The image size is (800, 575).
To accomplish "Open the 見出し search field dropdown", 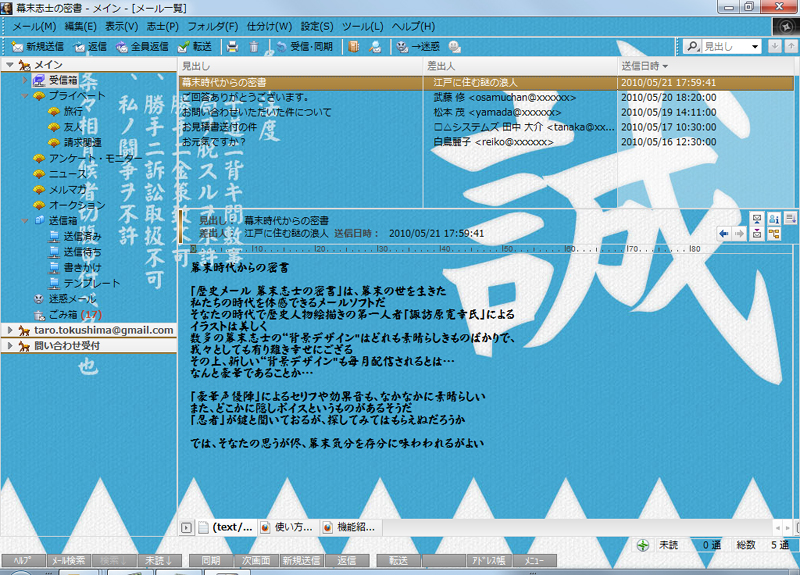I will click(755, 47).
